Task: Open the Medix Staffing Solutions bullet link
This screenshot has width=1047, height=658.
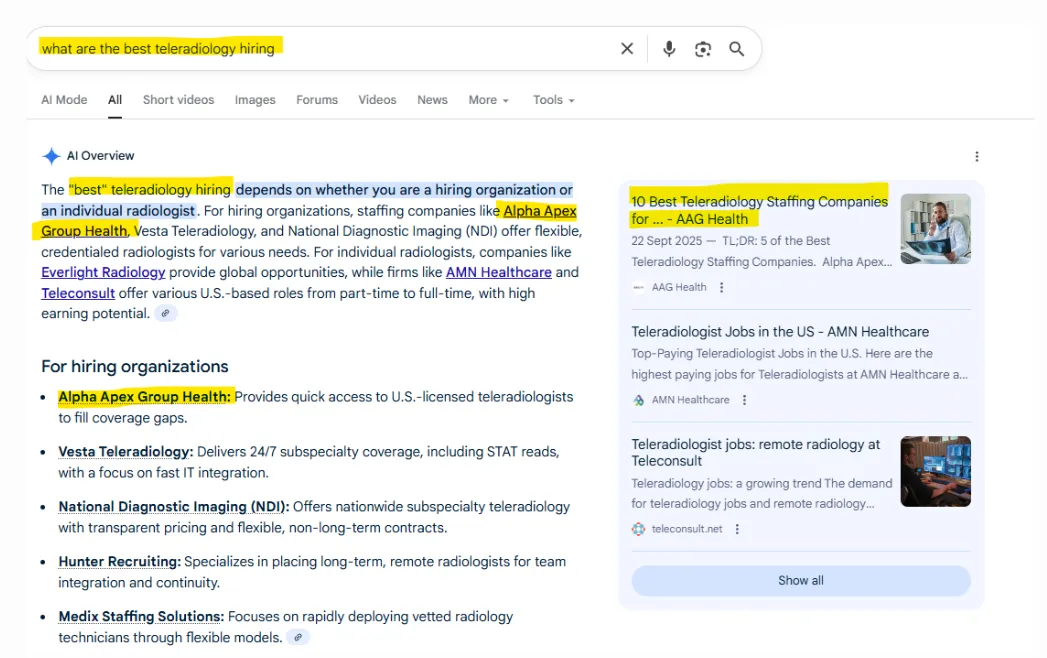Action: tap(141, 617)
